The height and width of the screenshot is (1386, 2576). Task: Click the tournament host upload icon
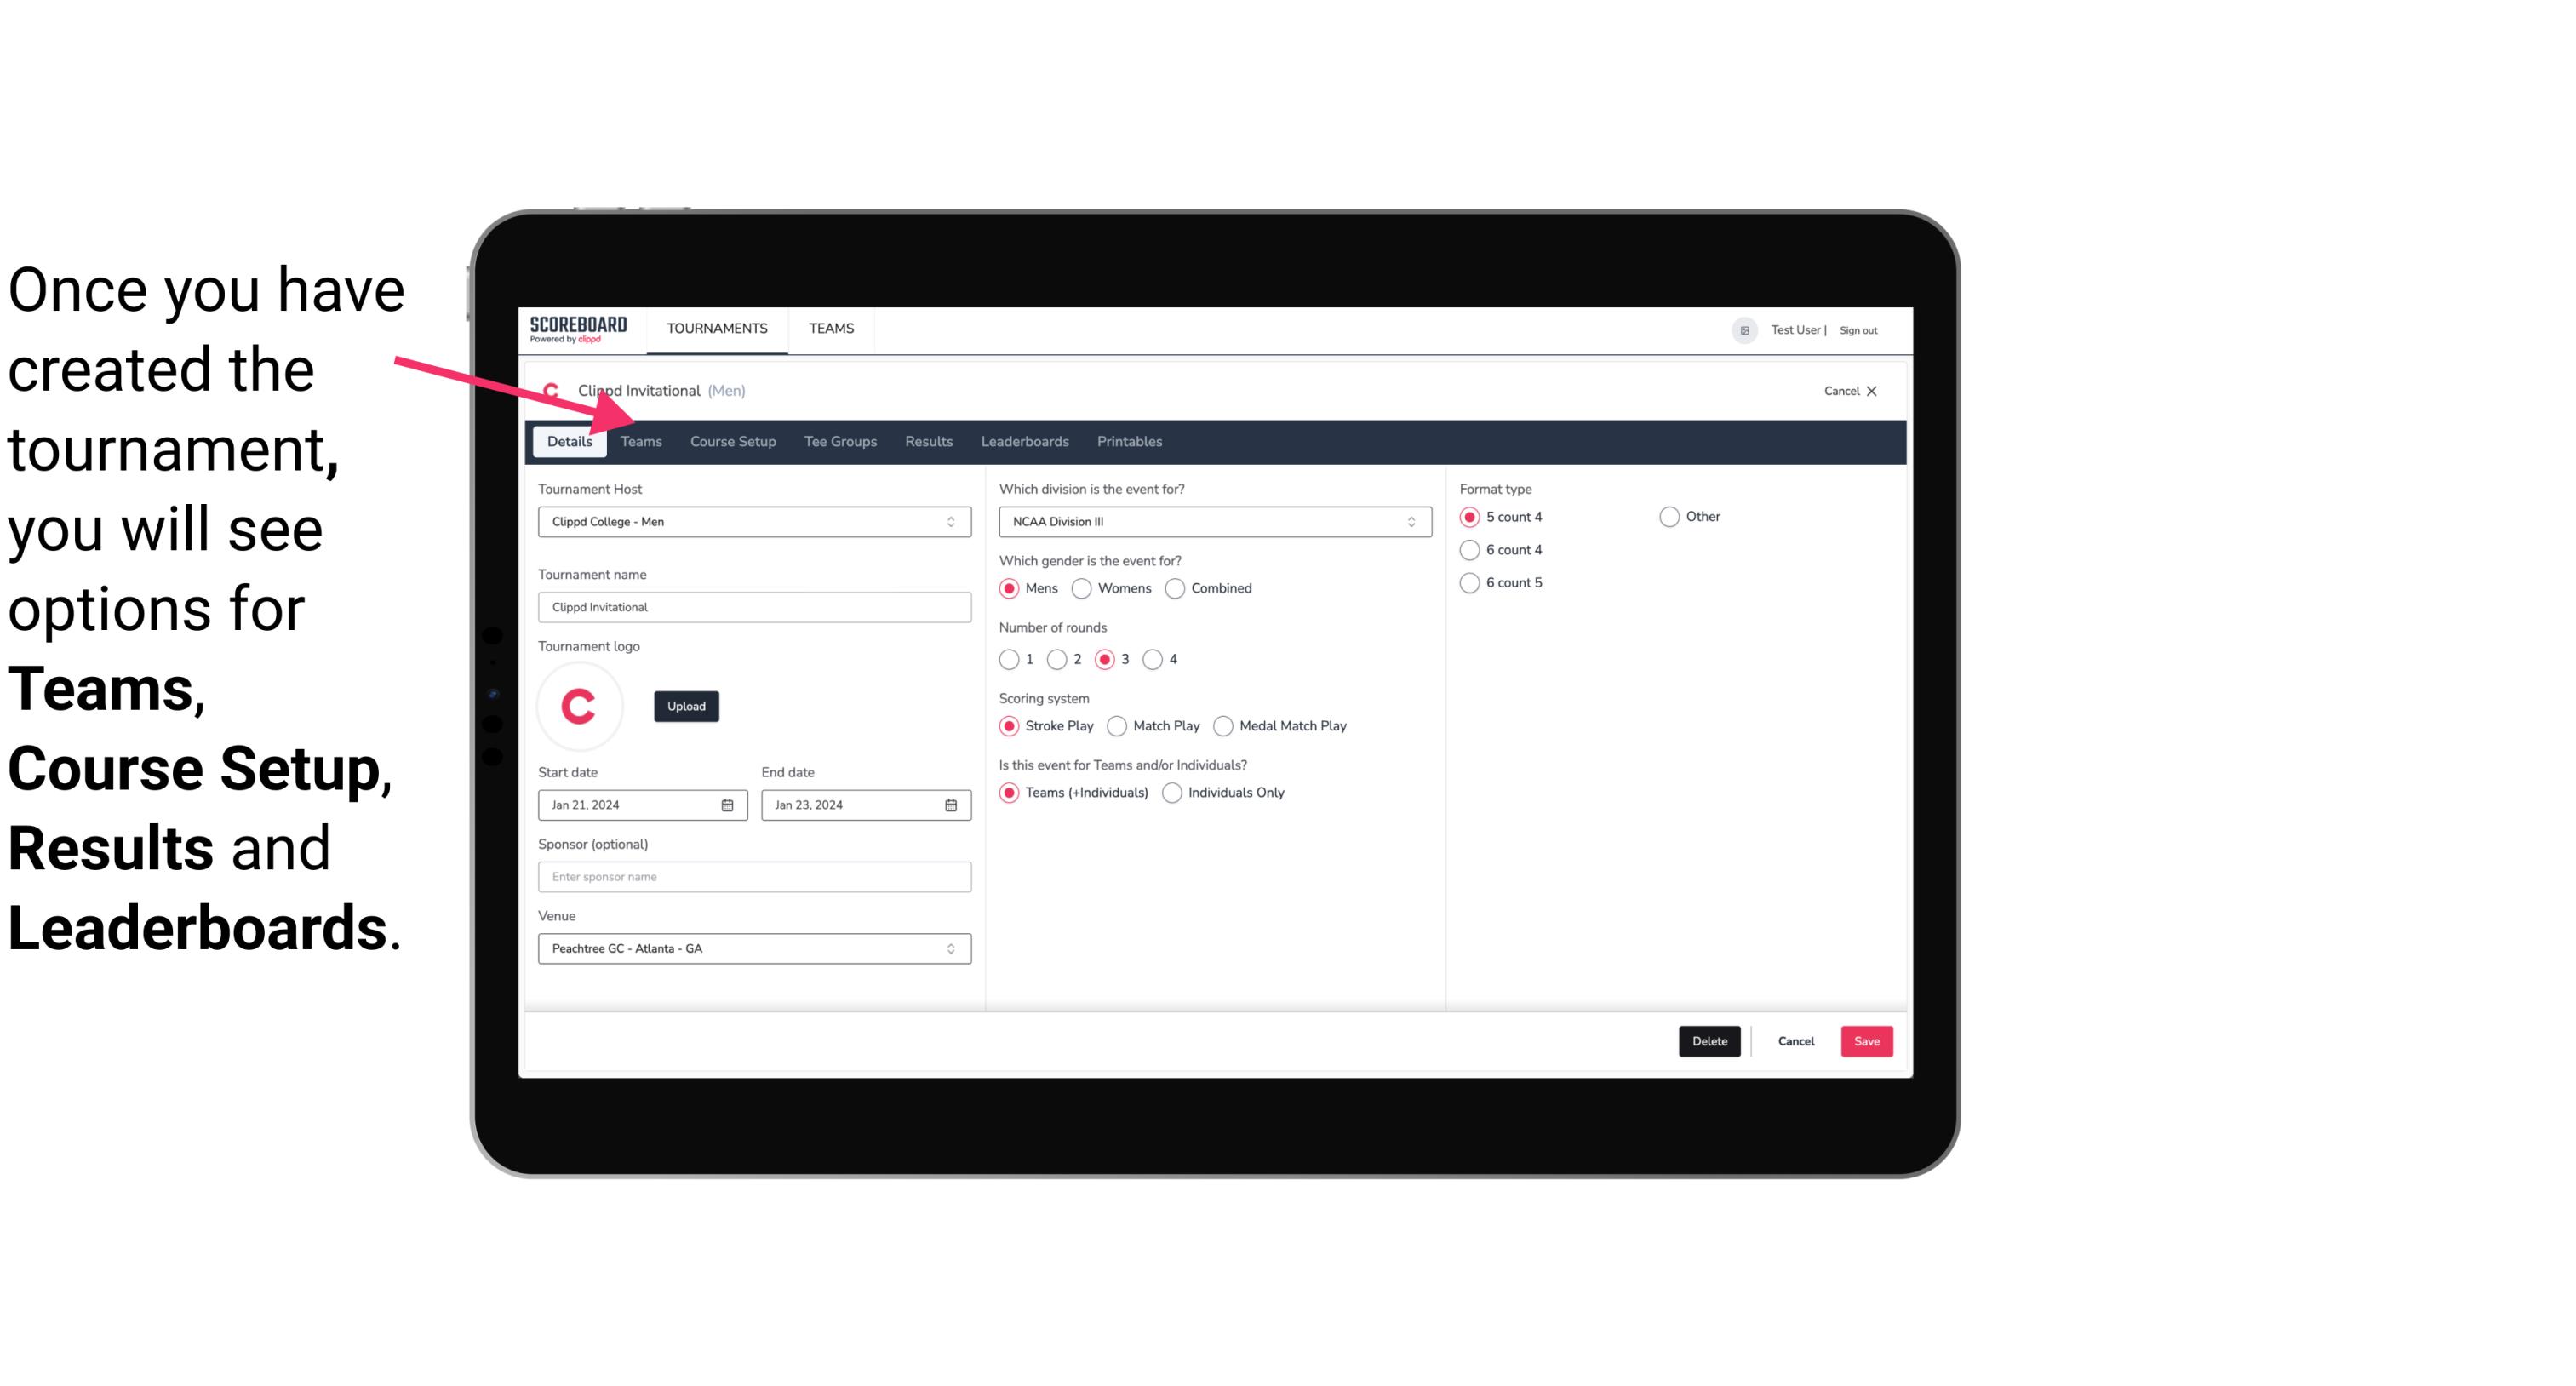coord(686,707)
